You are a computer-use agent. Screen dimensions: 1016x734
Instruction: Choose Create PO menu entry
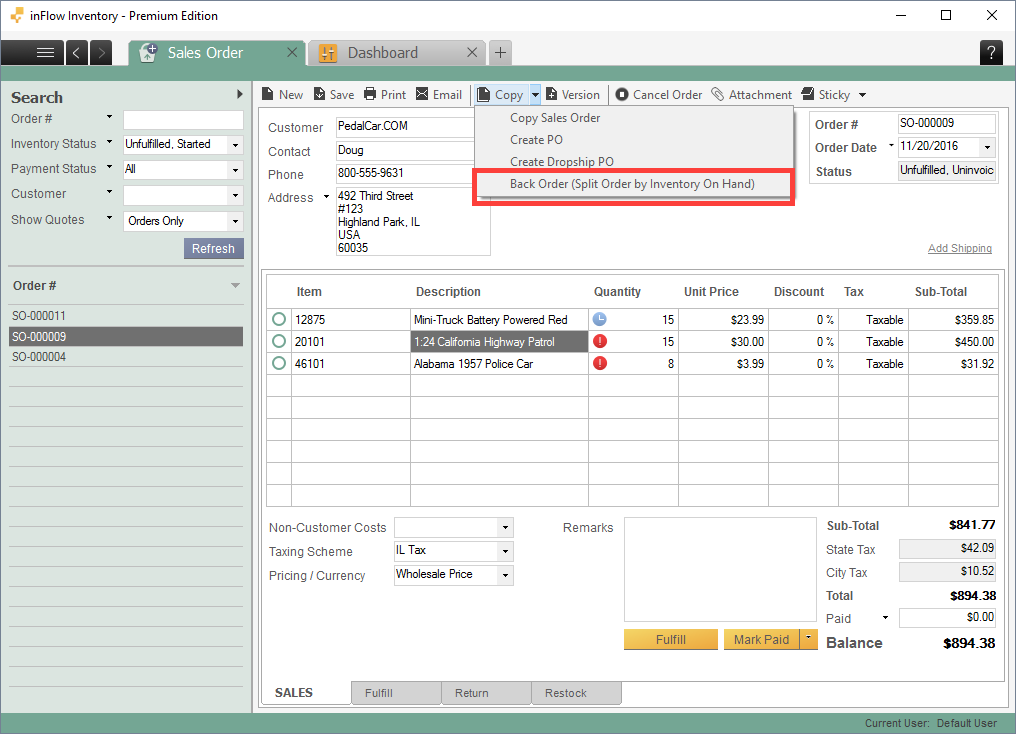(536, 140)
